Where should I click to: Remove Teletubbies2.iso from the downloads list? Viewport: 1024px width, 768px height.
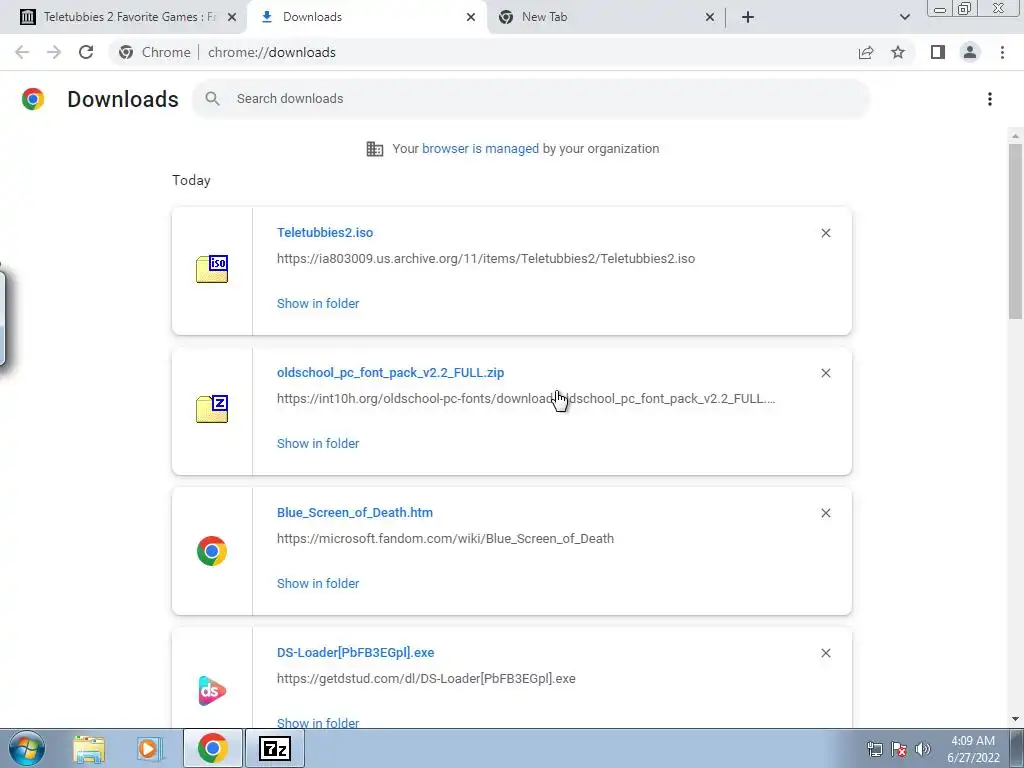tap(825, 233)
